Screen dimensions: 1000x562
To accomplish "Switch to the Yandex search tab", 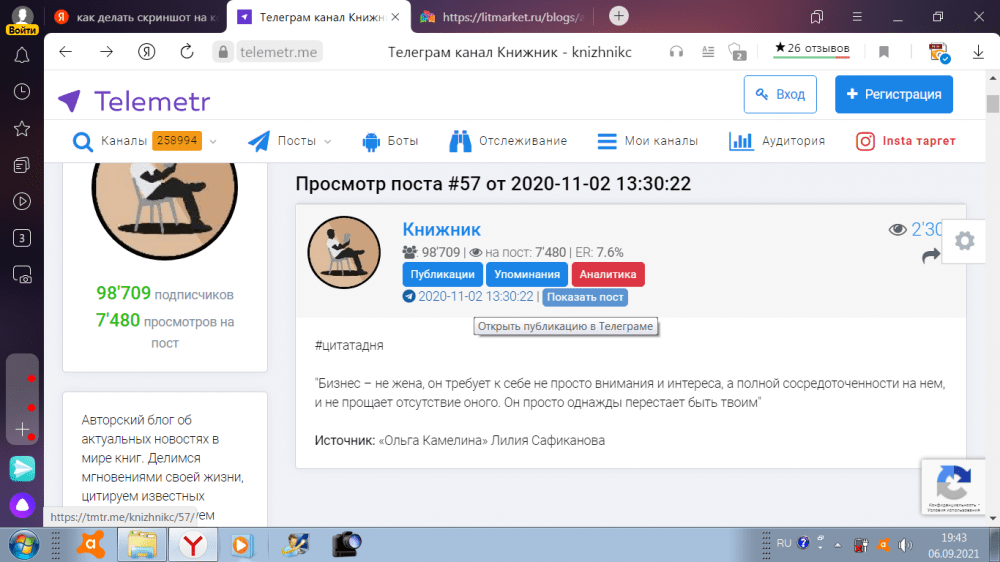I will (x=135, y=17).
